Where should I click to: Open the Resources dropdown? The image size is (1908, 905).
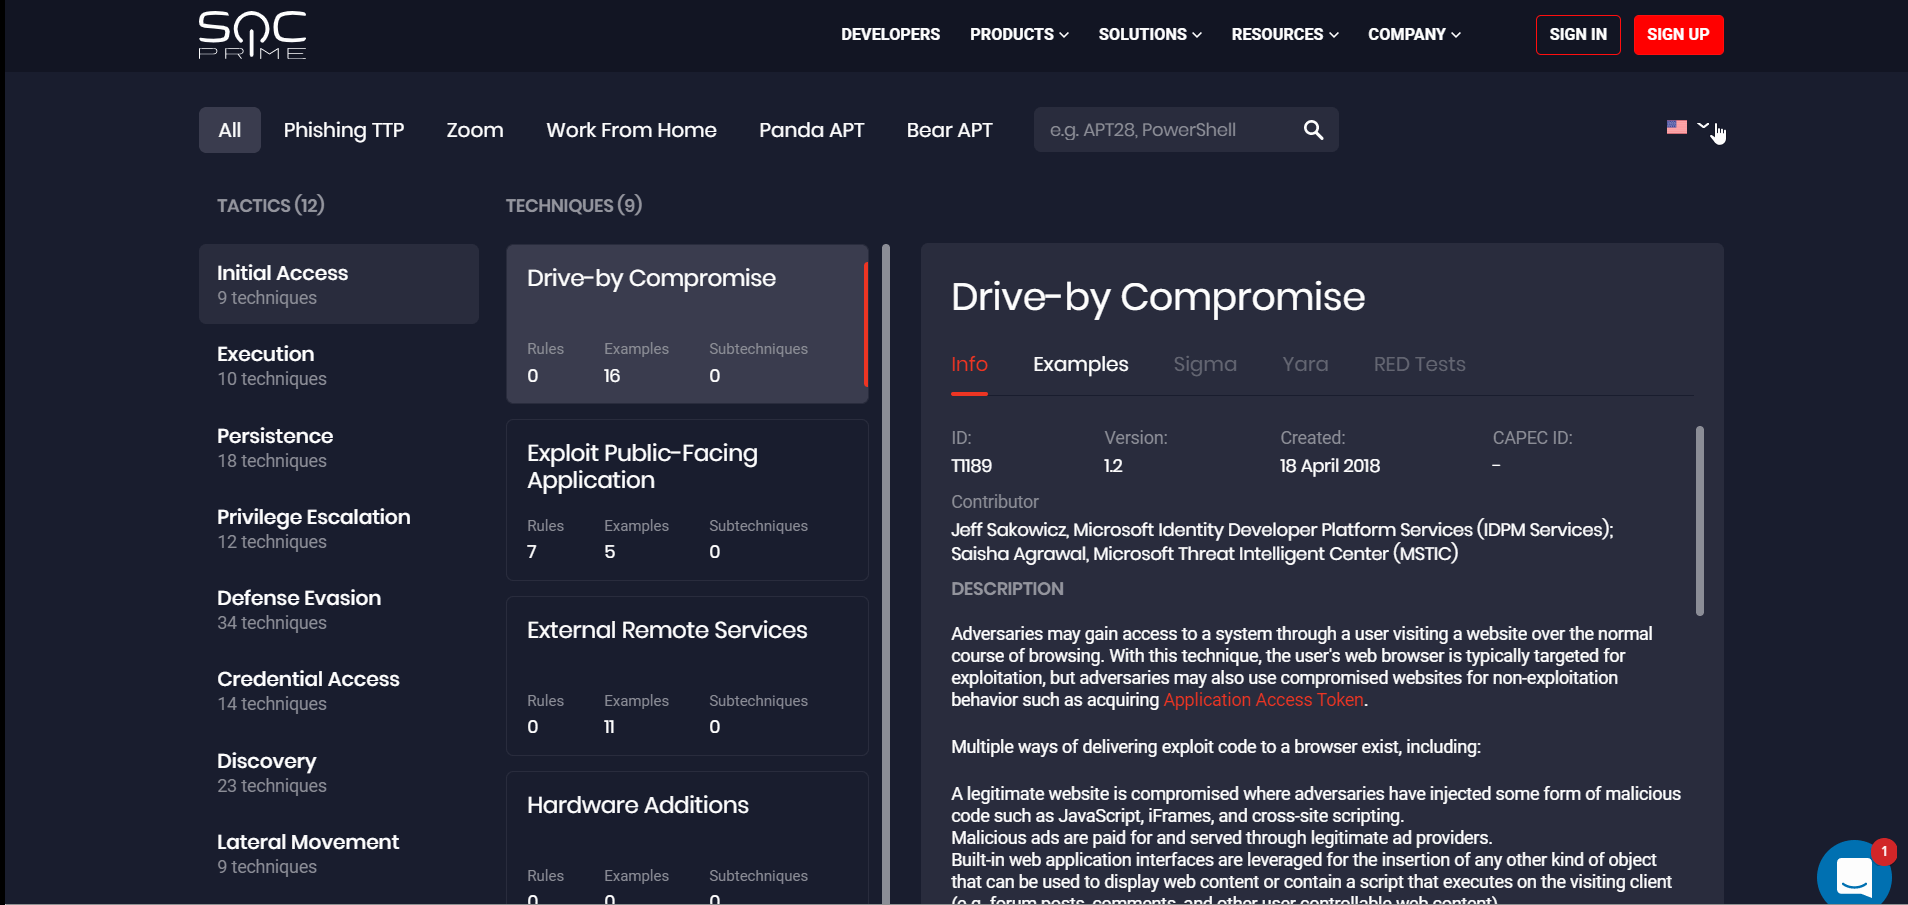click(x=1284, y=35)
